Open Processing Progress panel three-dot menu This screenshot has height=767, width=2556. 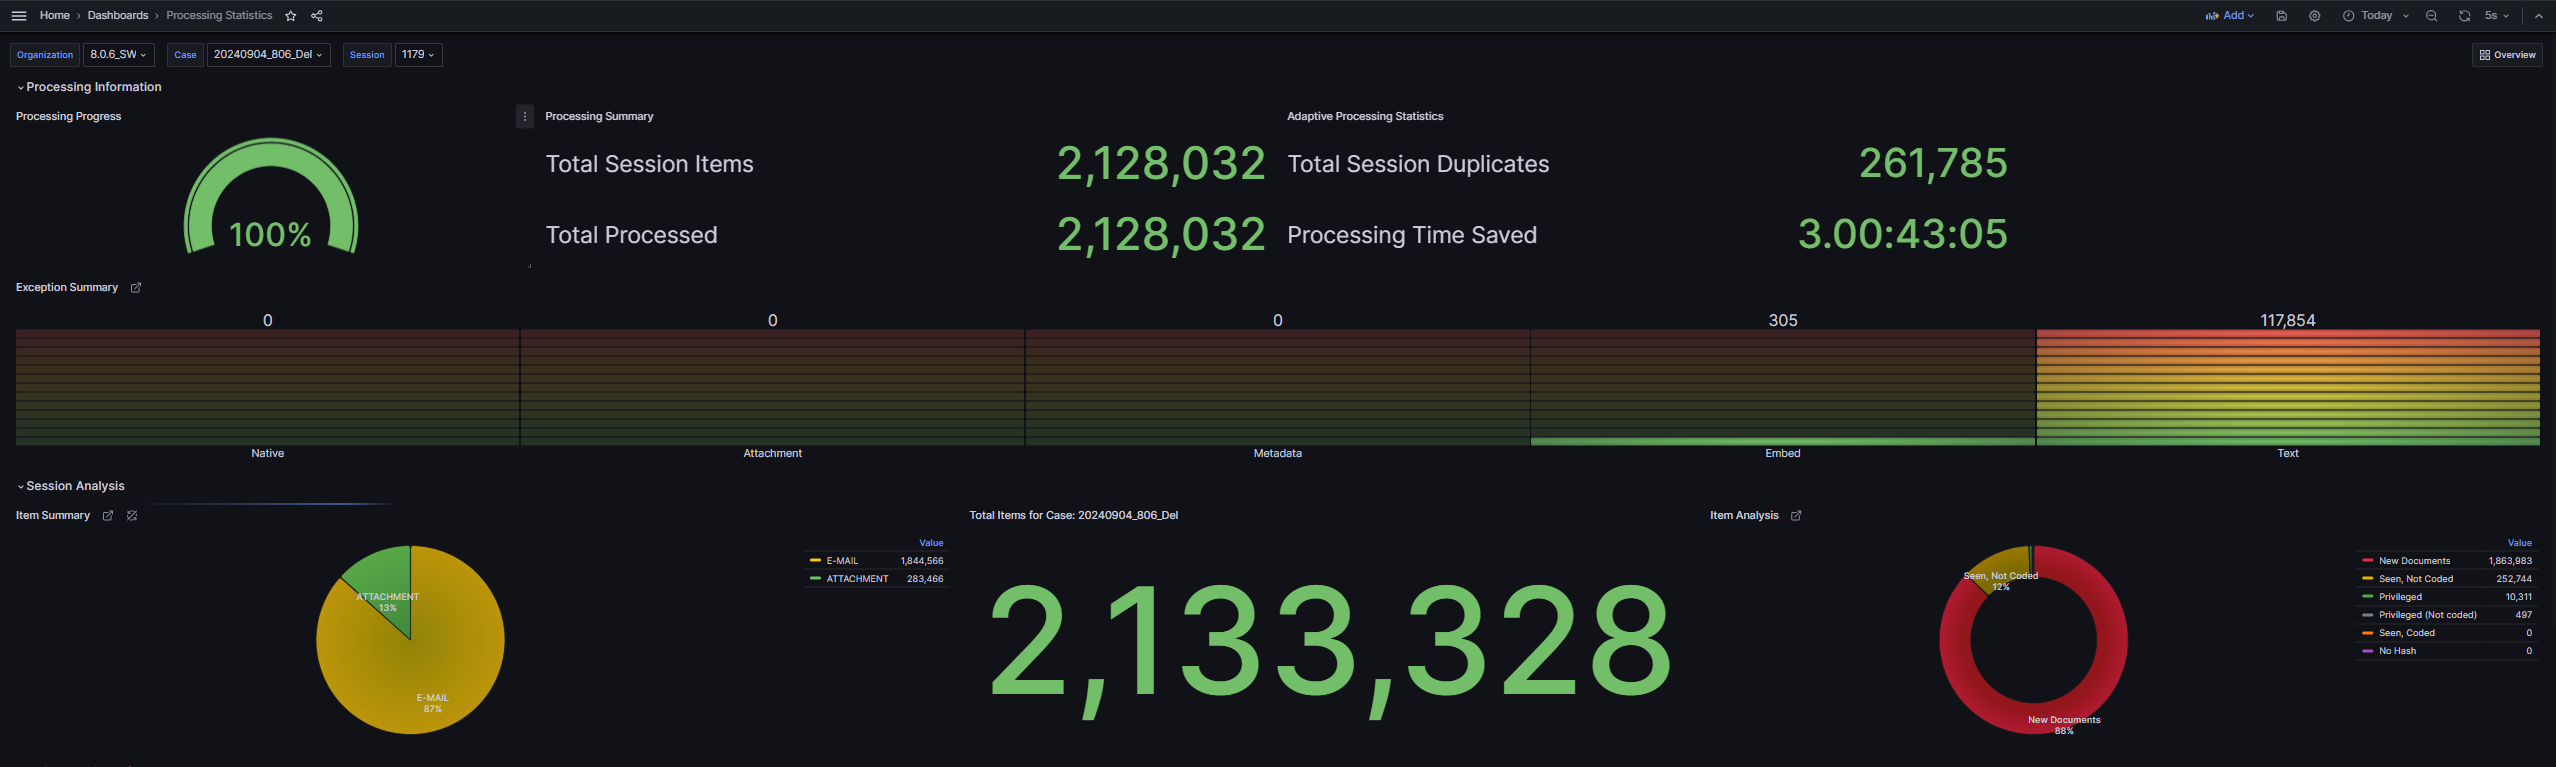pyautogui.click(x=525, y=117)
